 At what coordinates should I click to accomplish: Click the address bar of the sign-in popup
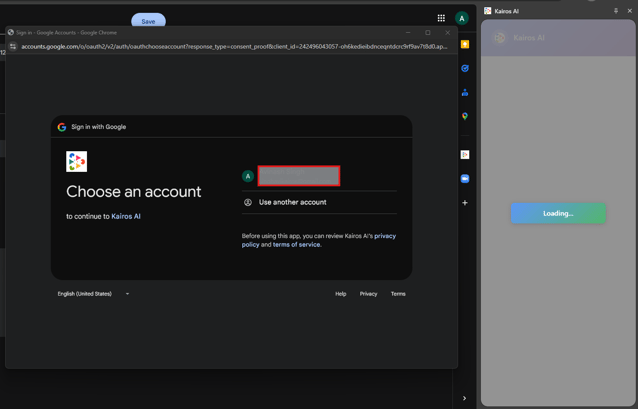(x=234, y=47)
